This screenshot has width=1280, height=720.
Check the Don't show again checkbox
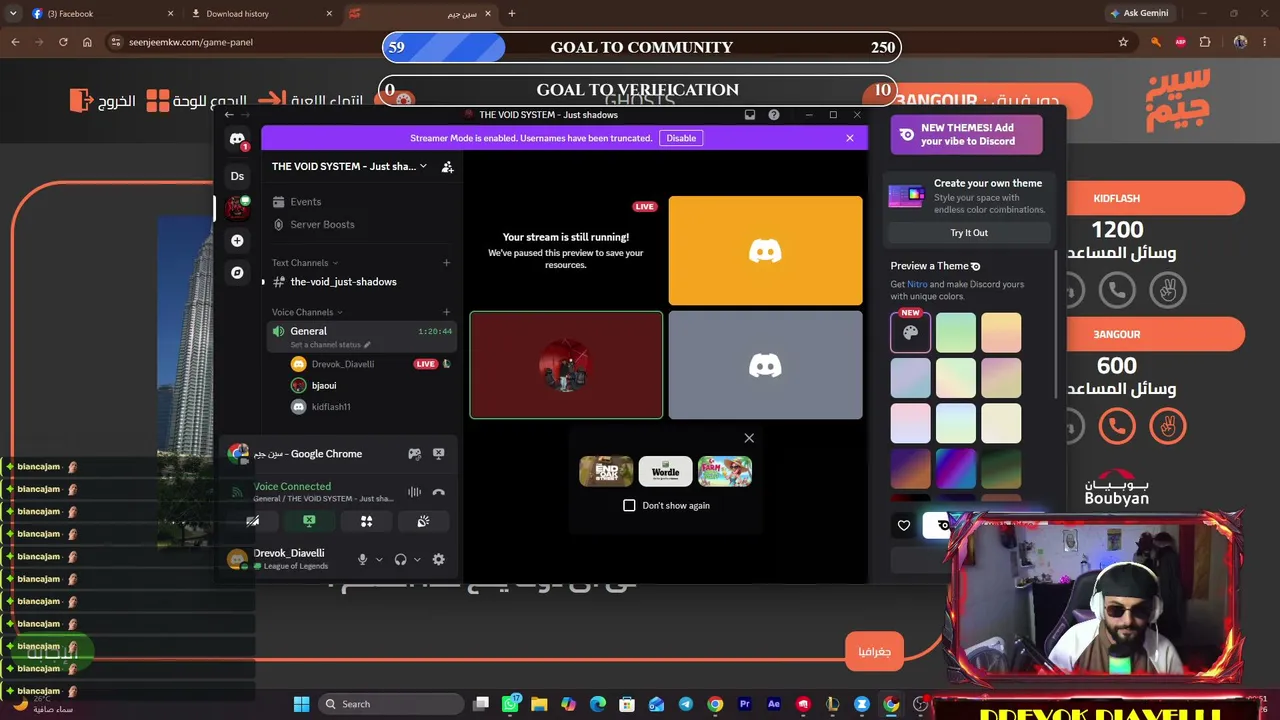click(629, 506)
